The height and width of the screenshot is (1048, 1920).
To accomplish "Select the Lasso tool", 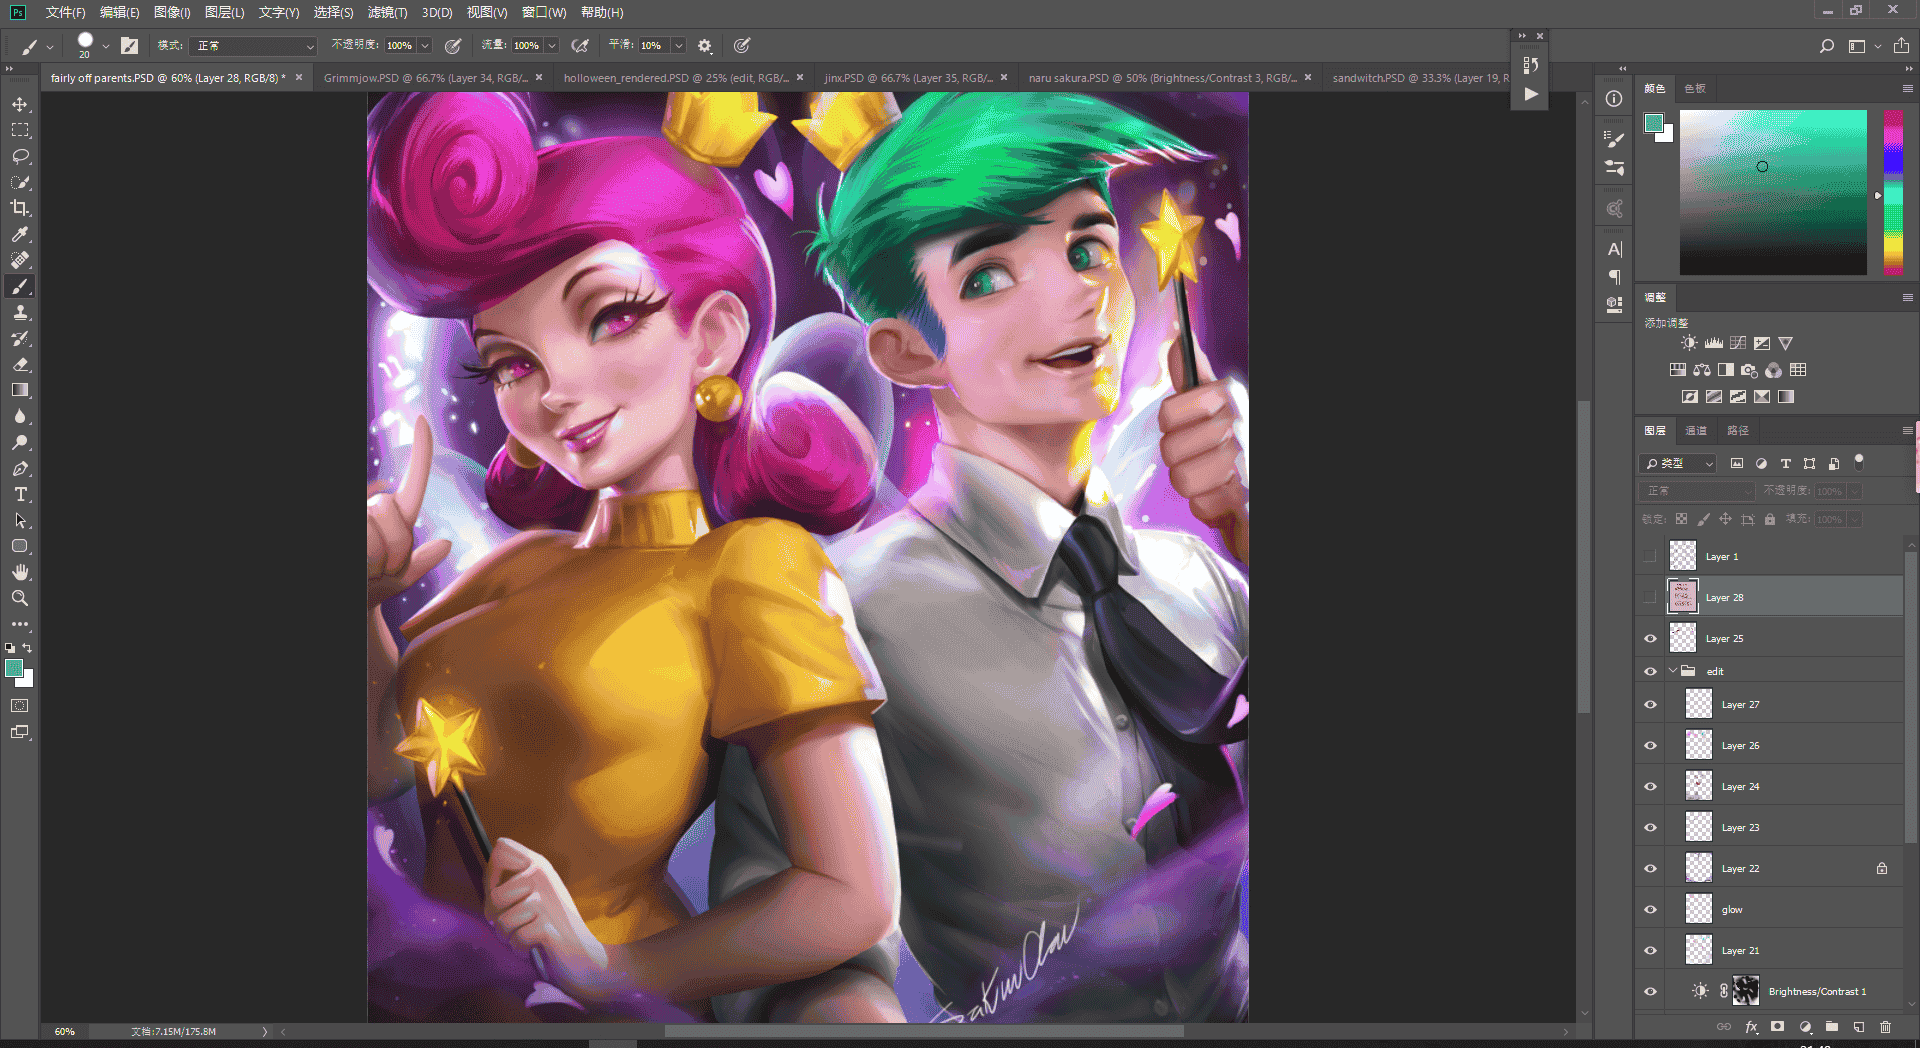I will [20, 156].
